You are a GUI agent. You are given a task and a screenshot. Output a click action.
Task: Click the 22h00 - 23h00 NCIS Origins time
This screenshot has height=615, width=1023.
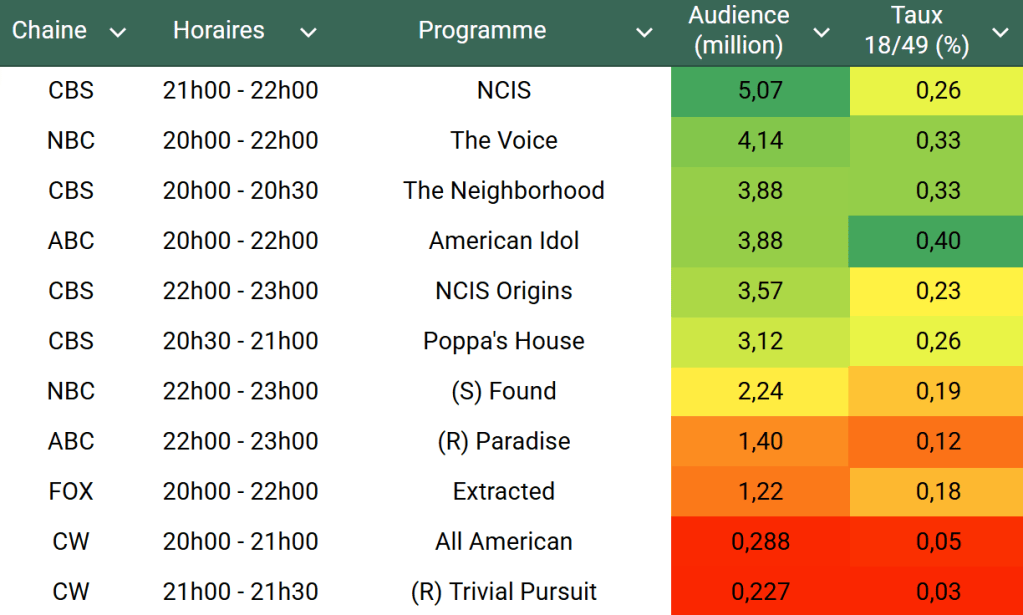click(240, 291)
